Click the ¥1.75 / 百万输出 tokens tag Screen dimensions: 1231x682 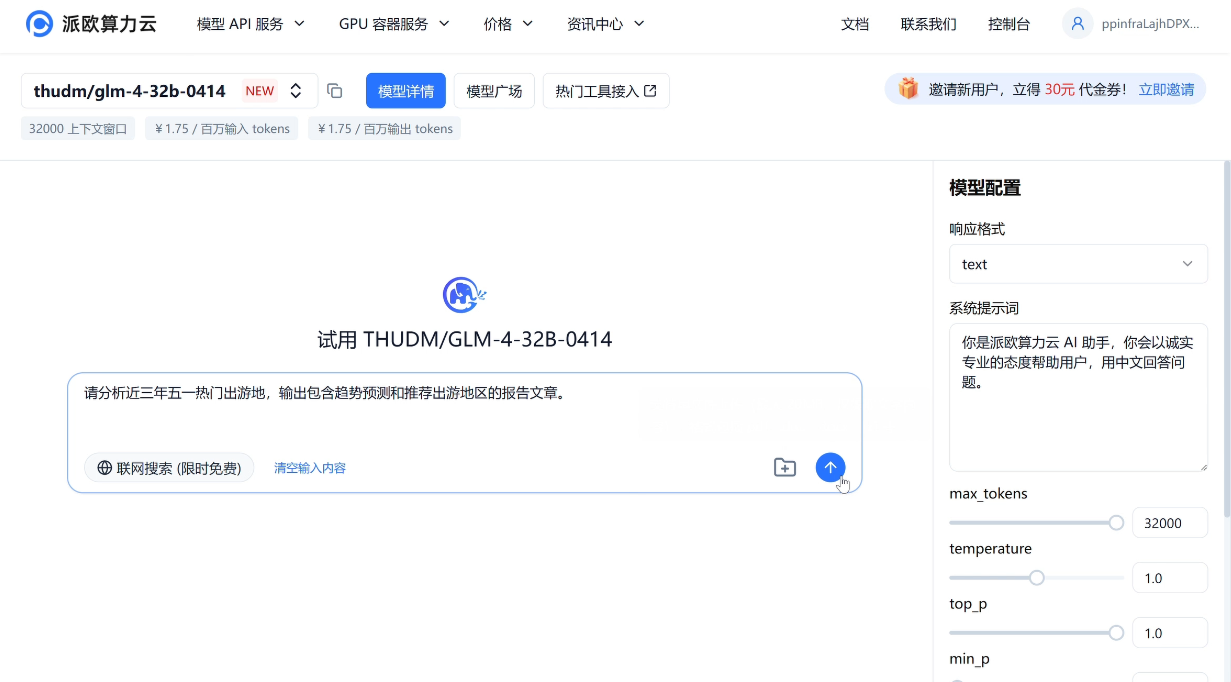(x=385, y=128)
